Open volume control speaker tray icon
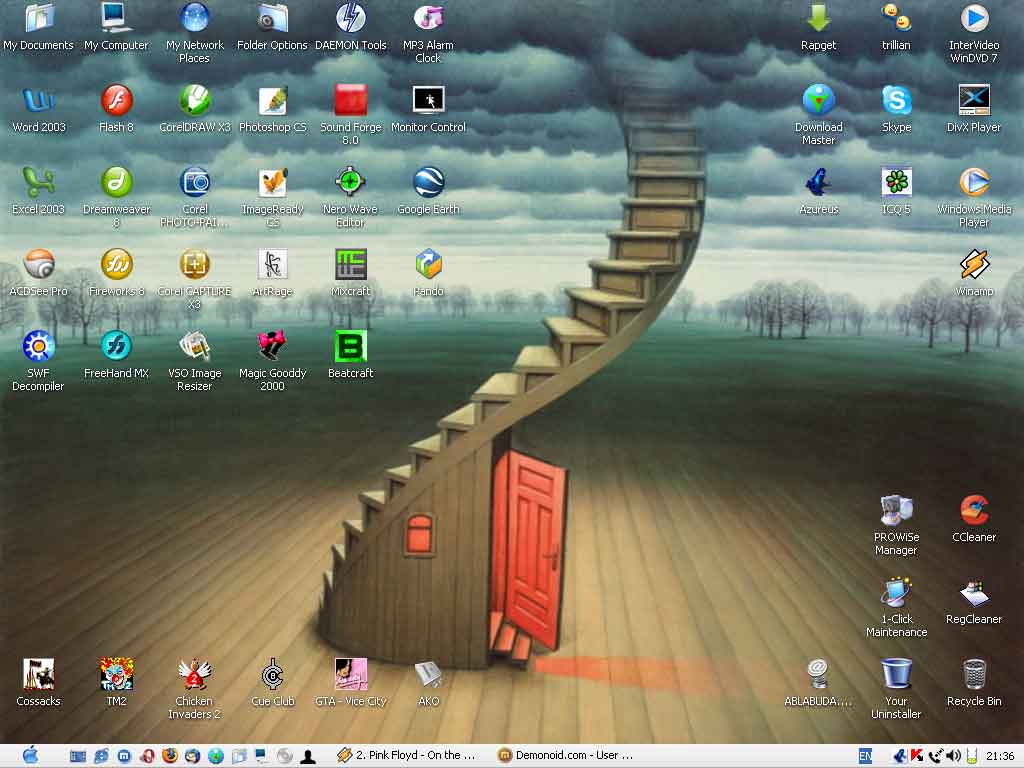 pos(953,756)
